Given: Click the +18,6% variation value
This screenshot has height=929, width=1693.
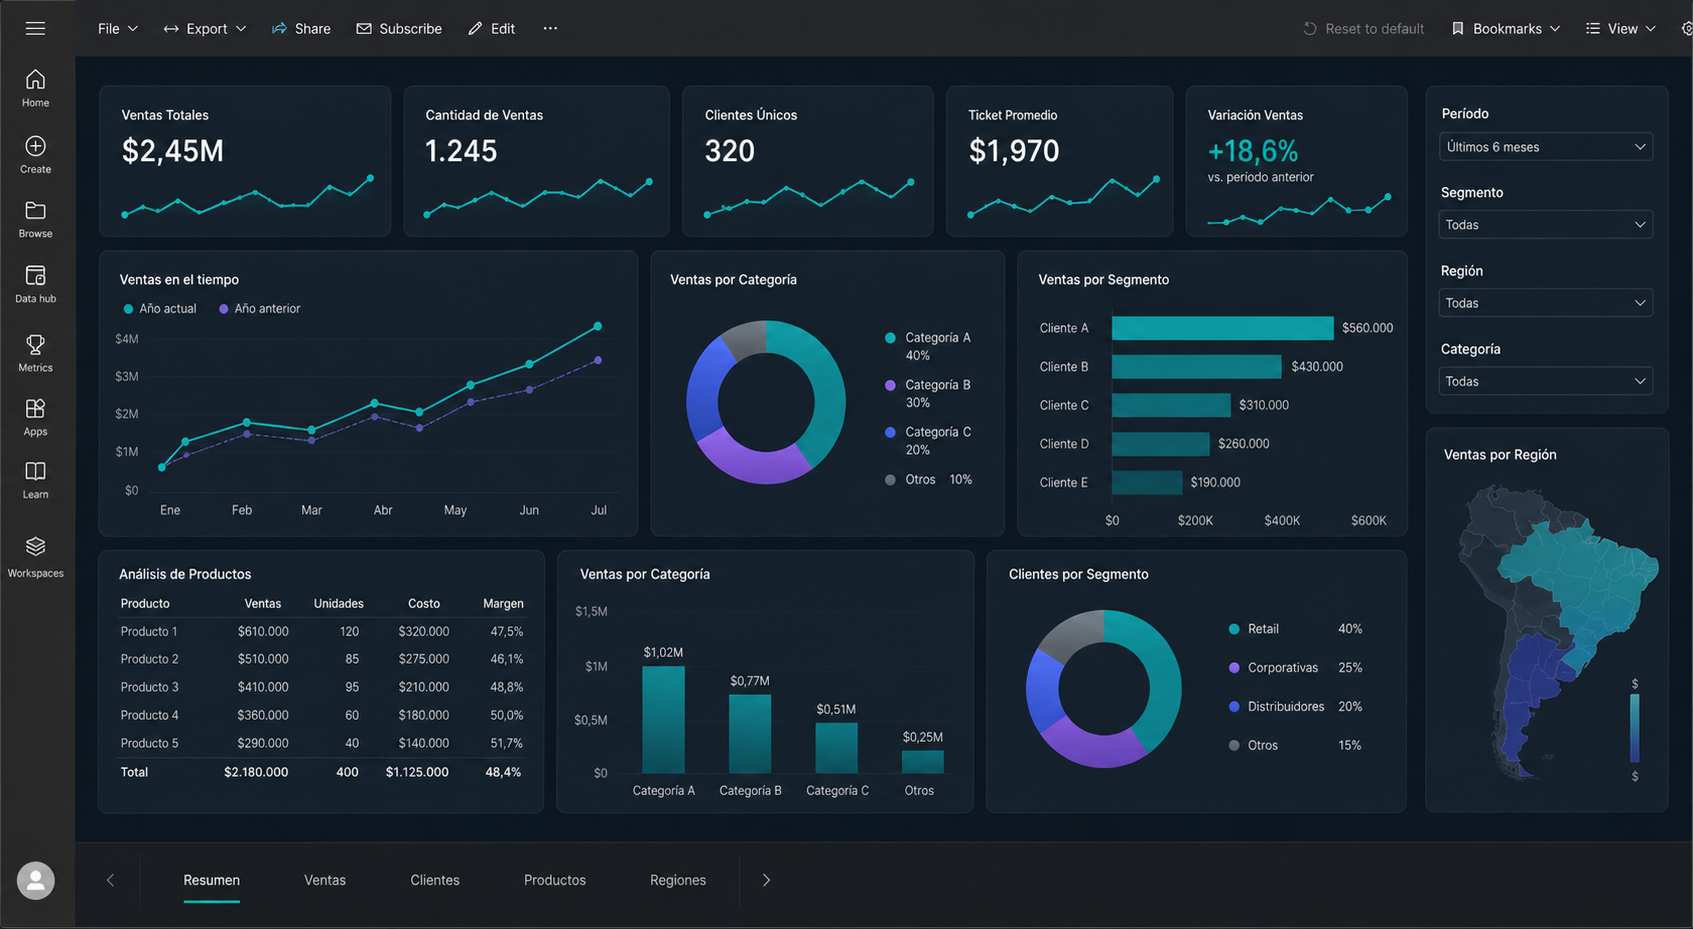Looking at the screenshot, I should tap(1253, 151).
